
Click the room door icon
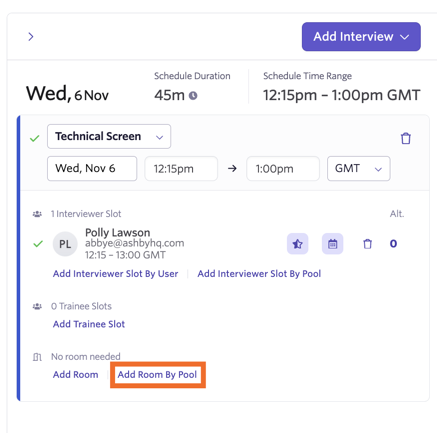(37, 357)
